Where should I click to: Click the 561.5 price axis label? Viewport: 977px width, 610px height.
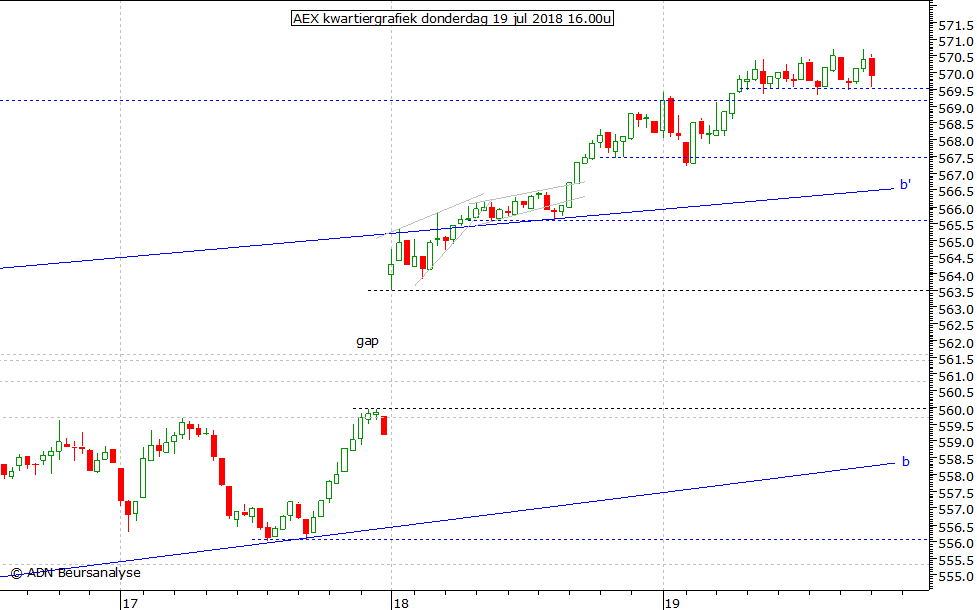[956, 360]
